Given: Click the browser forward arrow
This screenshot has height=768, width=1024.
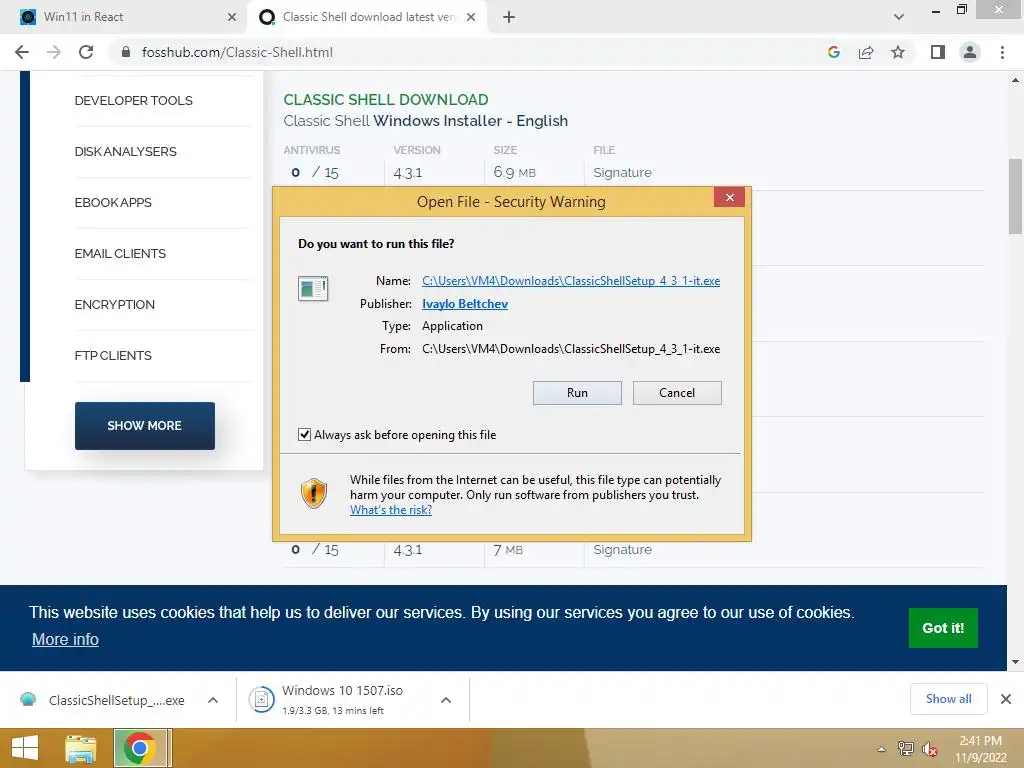Looking at the screenshot, I should (54, 52).
